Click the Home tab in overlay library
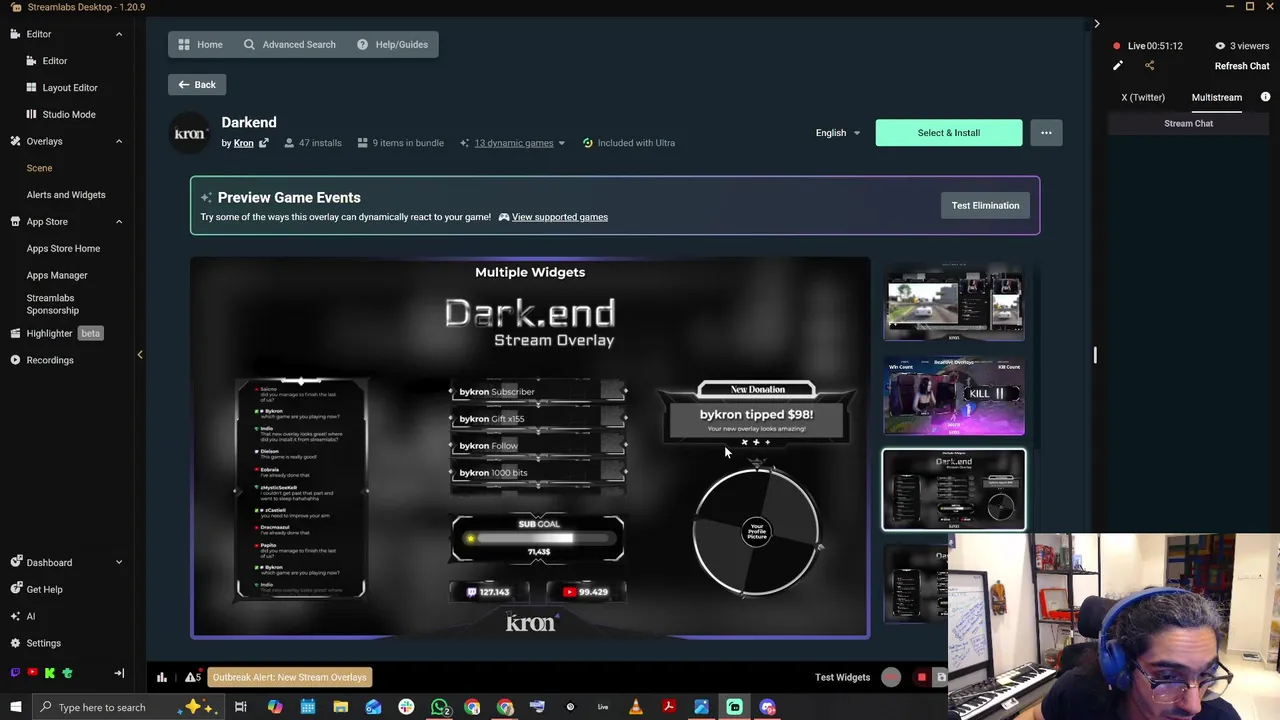The image size is (1280, 720). tap(200, 44)
